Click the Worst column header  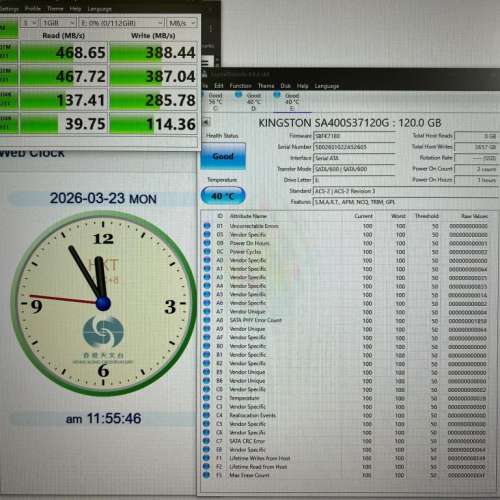click(x=398, y=216)
